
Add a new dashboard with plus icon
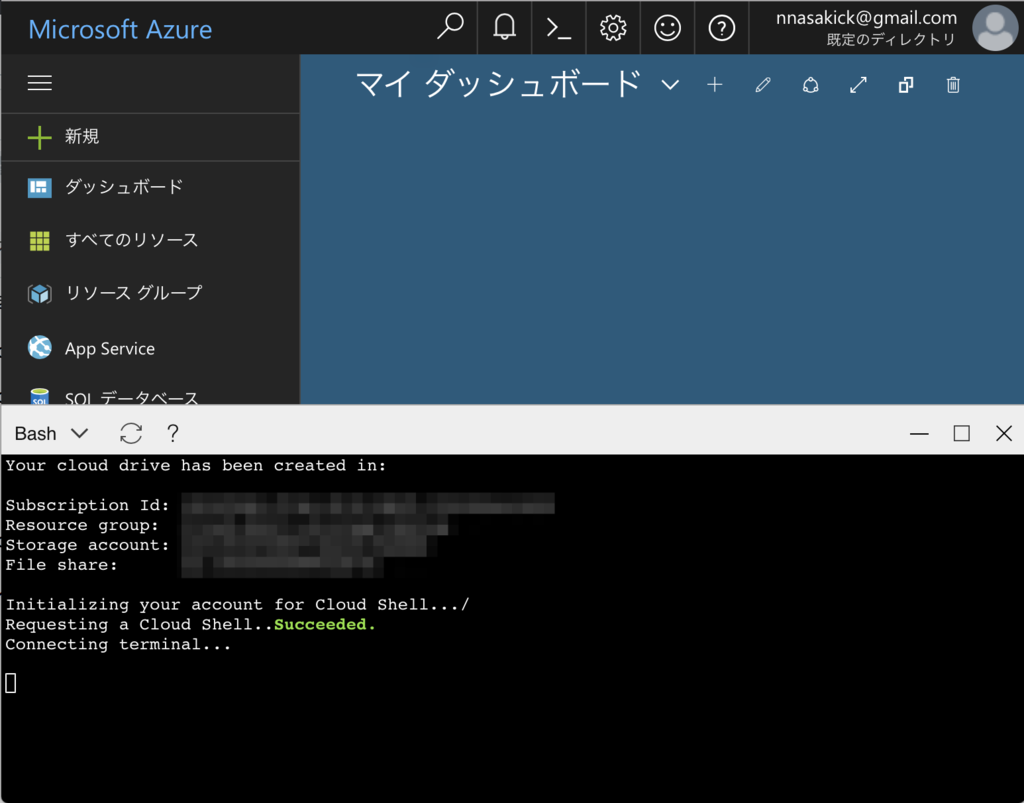click(714, 84)
